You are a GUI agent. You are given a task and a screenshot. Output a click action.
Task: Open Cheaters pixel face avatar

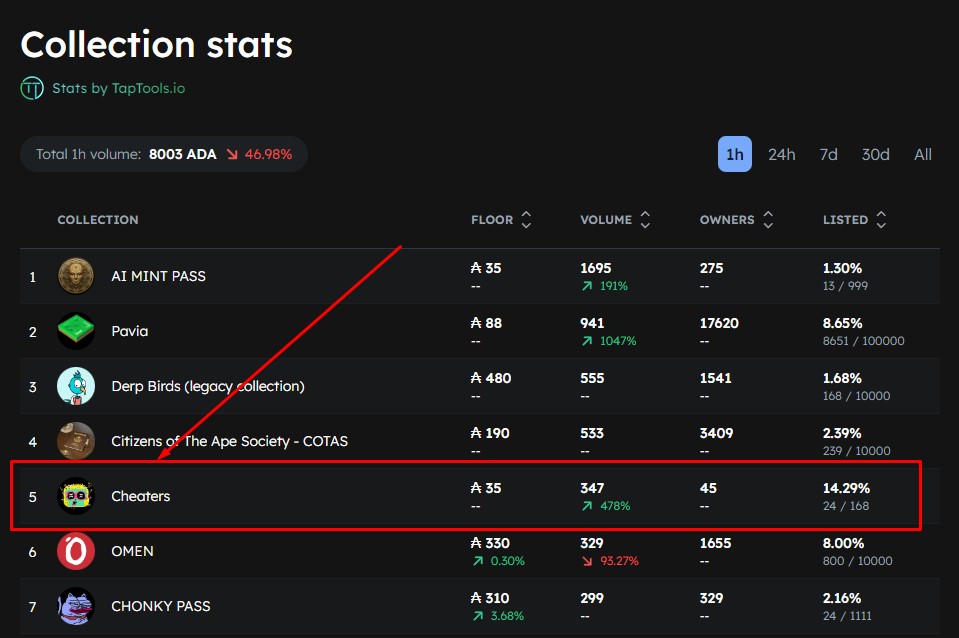pos(76,496)
